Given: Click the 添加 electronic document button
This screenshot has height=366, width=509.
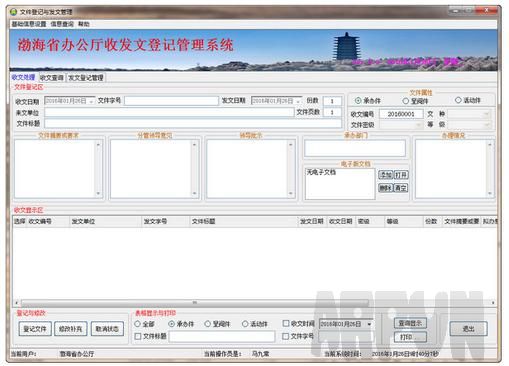Looking at the screenshot, I should 386,175.
